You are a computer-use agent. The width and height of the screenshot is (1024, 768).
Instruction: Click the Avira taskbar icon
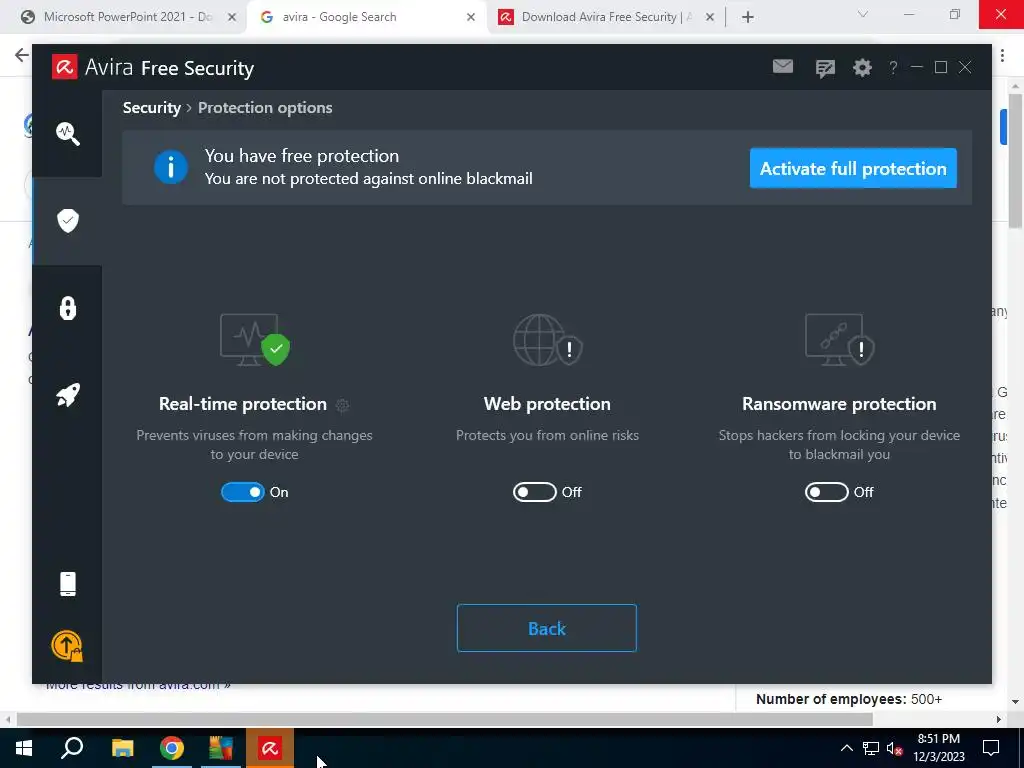pyautogui.click(x=270, y=748)
